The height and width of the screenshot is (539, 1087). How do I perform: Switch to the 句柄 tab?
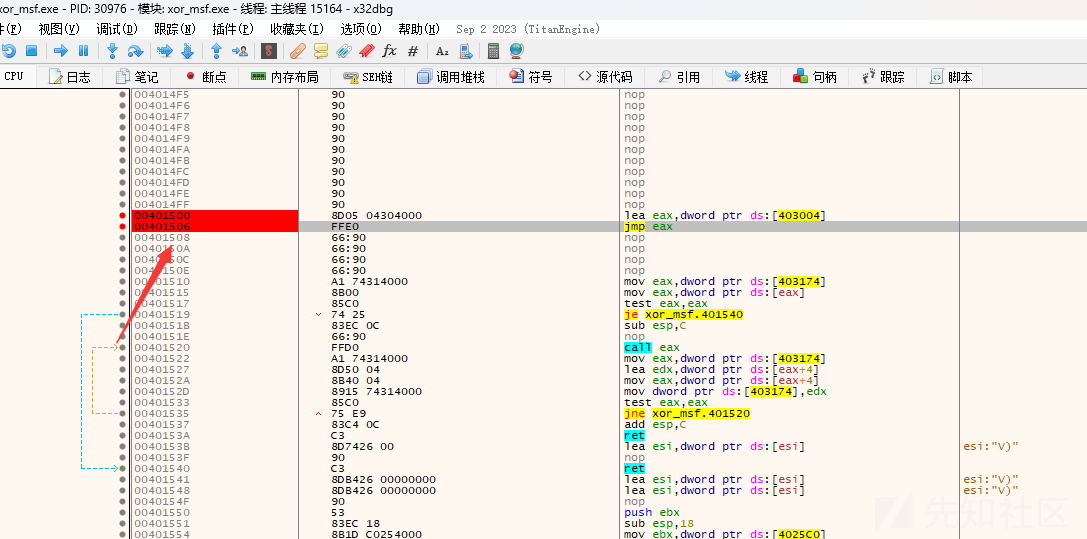[x=815, y=77]
